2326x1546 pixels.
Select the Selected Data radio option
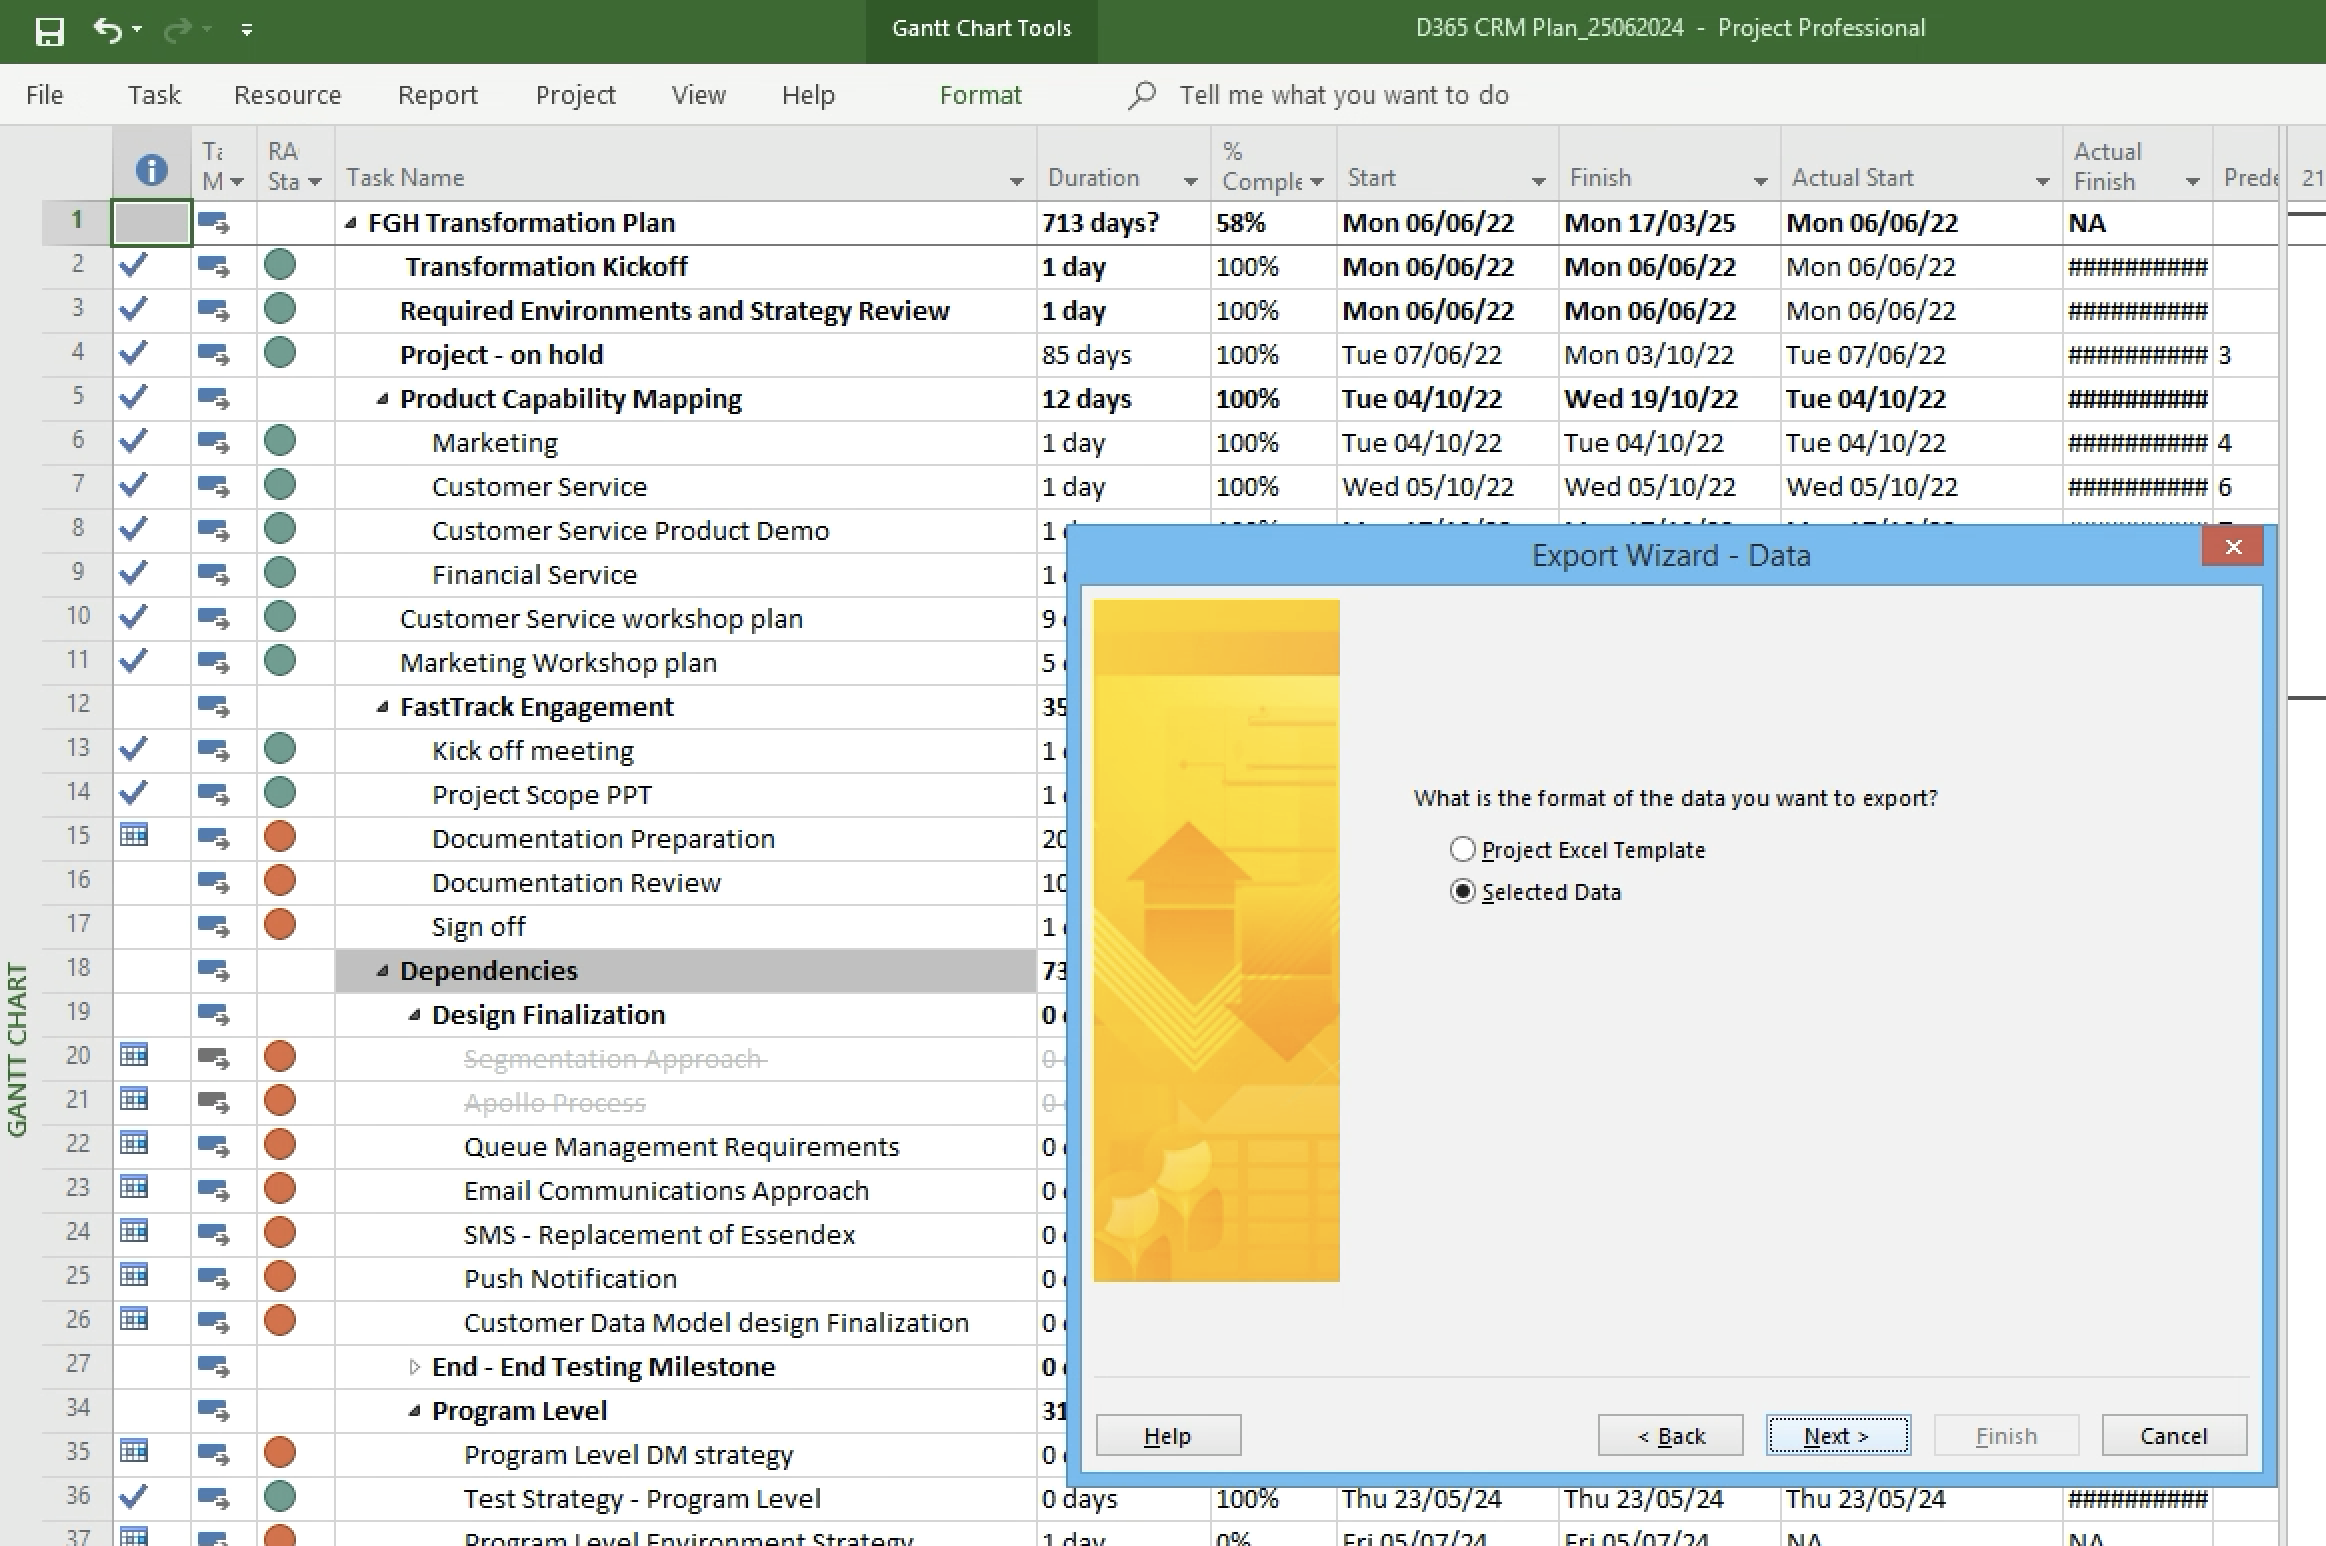coord(1462,892)
